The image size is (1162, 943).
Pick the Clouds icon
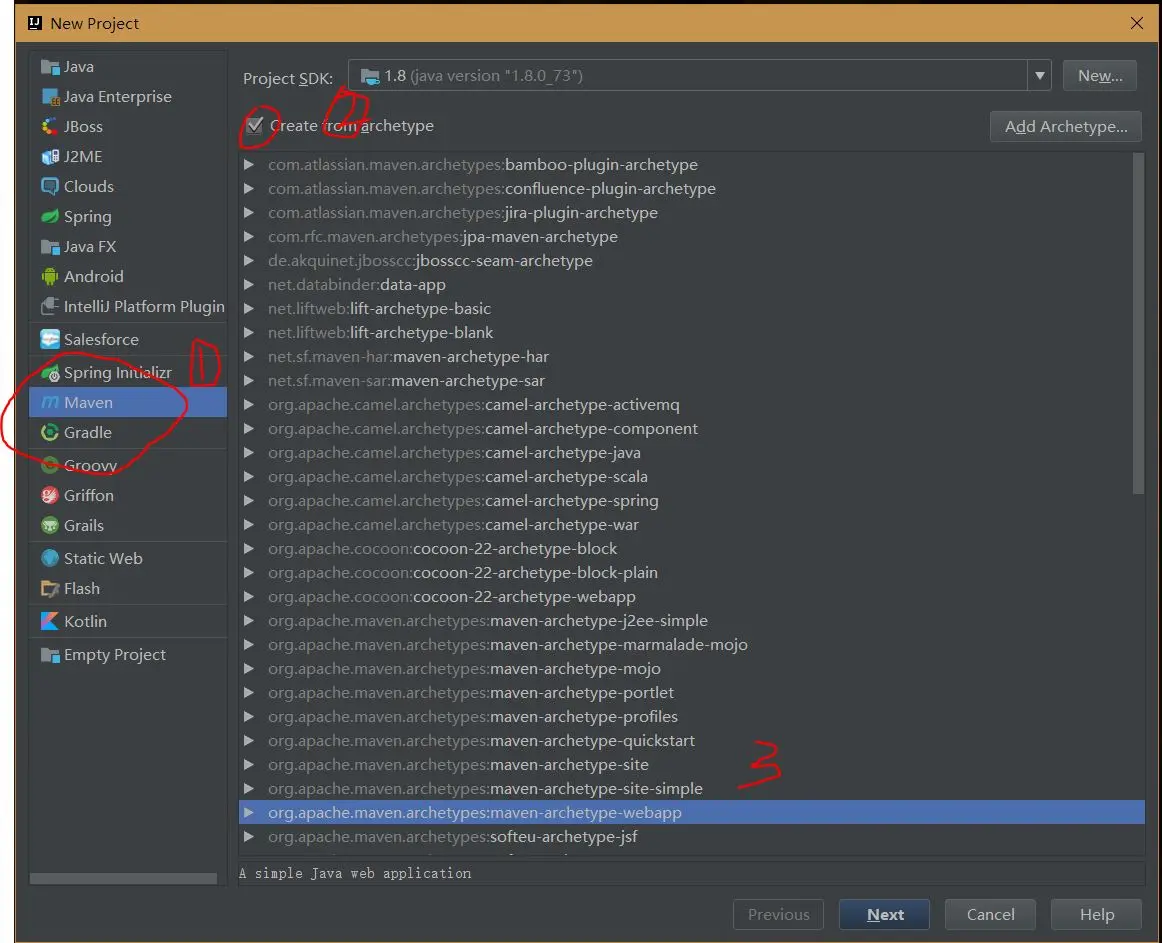click(50, 187)
